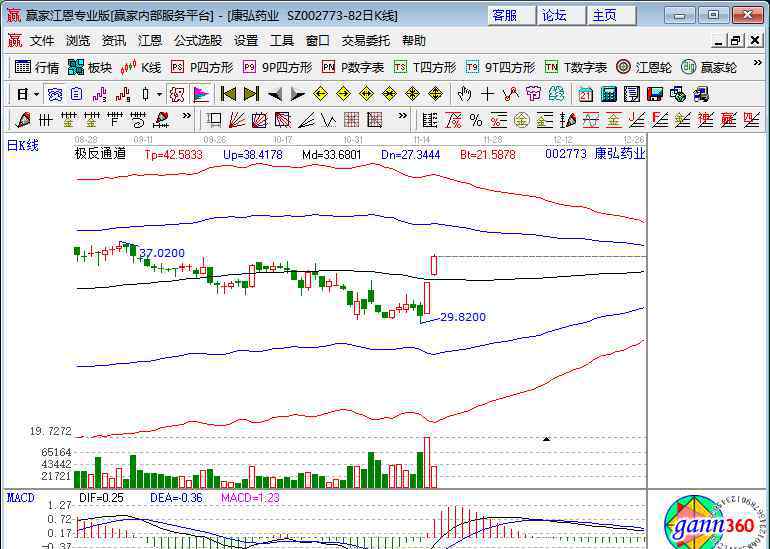Click the gann360 logo

(x=713, y=524)
